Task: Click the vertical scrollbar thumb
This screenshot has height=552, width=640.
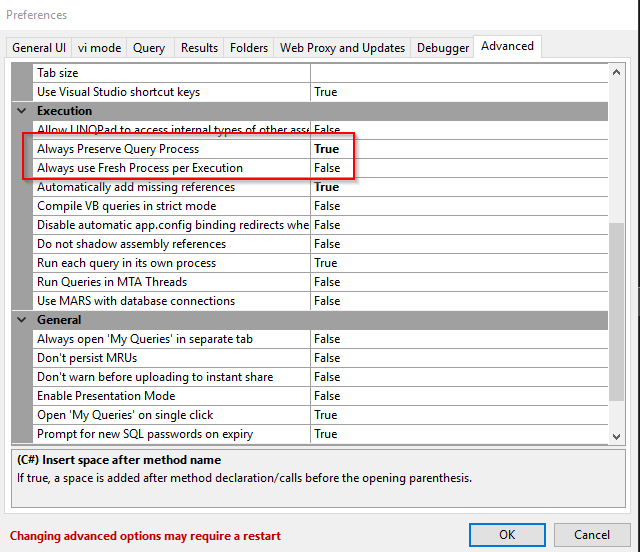Action: point(616,330)
